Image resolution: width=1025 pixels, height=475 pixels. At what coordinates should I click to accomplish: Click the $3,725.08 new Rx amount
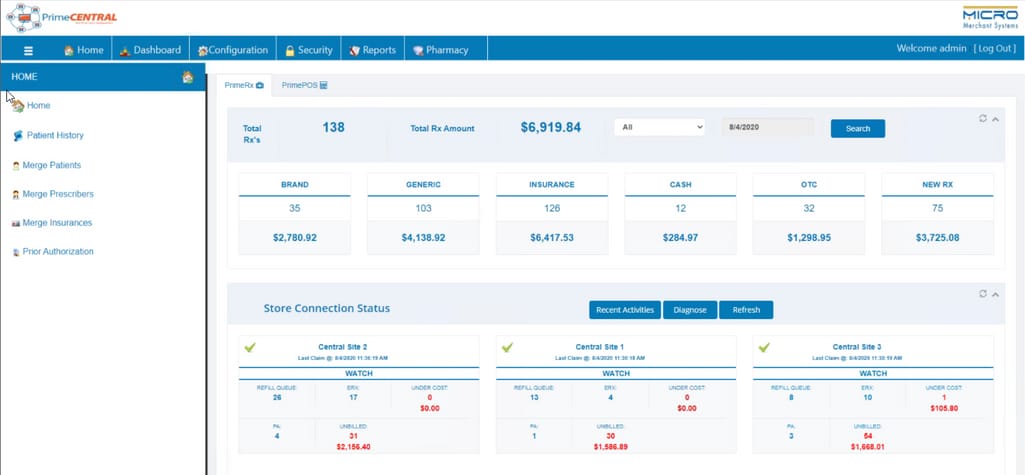coord(937,238)
